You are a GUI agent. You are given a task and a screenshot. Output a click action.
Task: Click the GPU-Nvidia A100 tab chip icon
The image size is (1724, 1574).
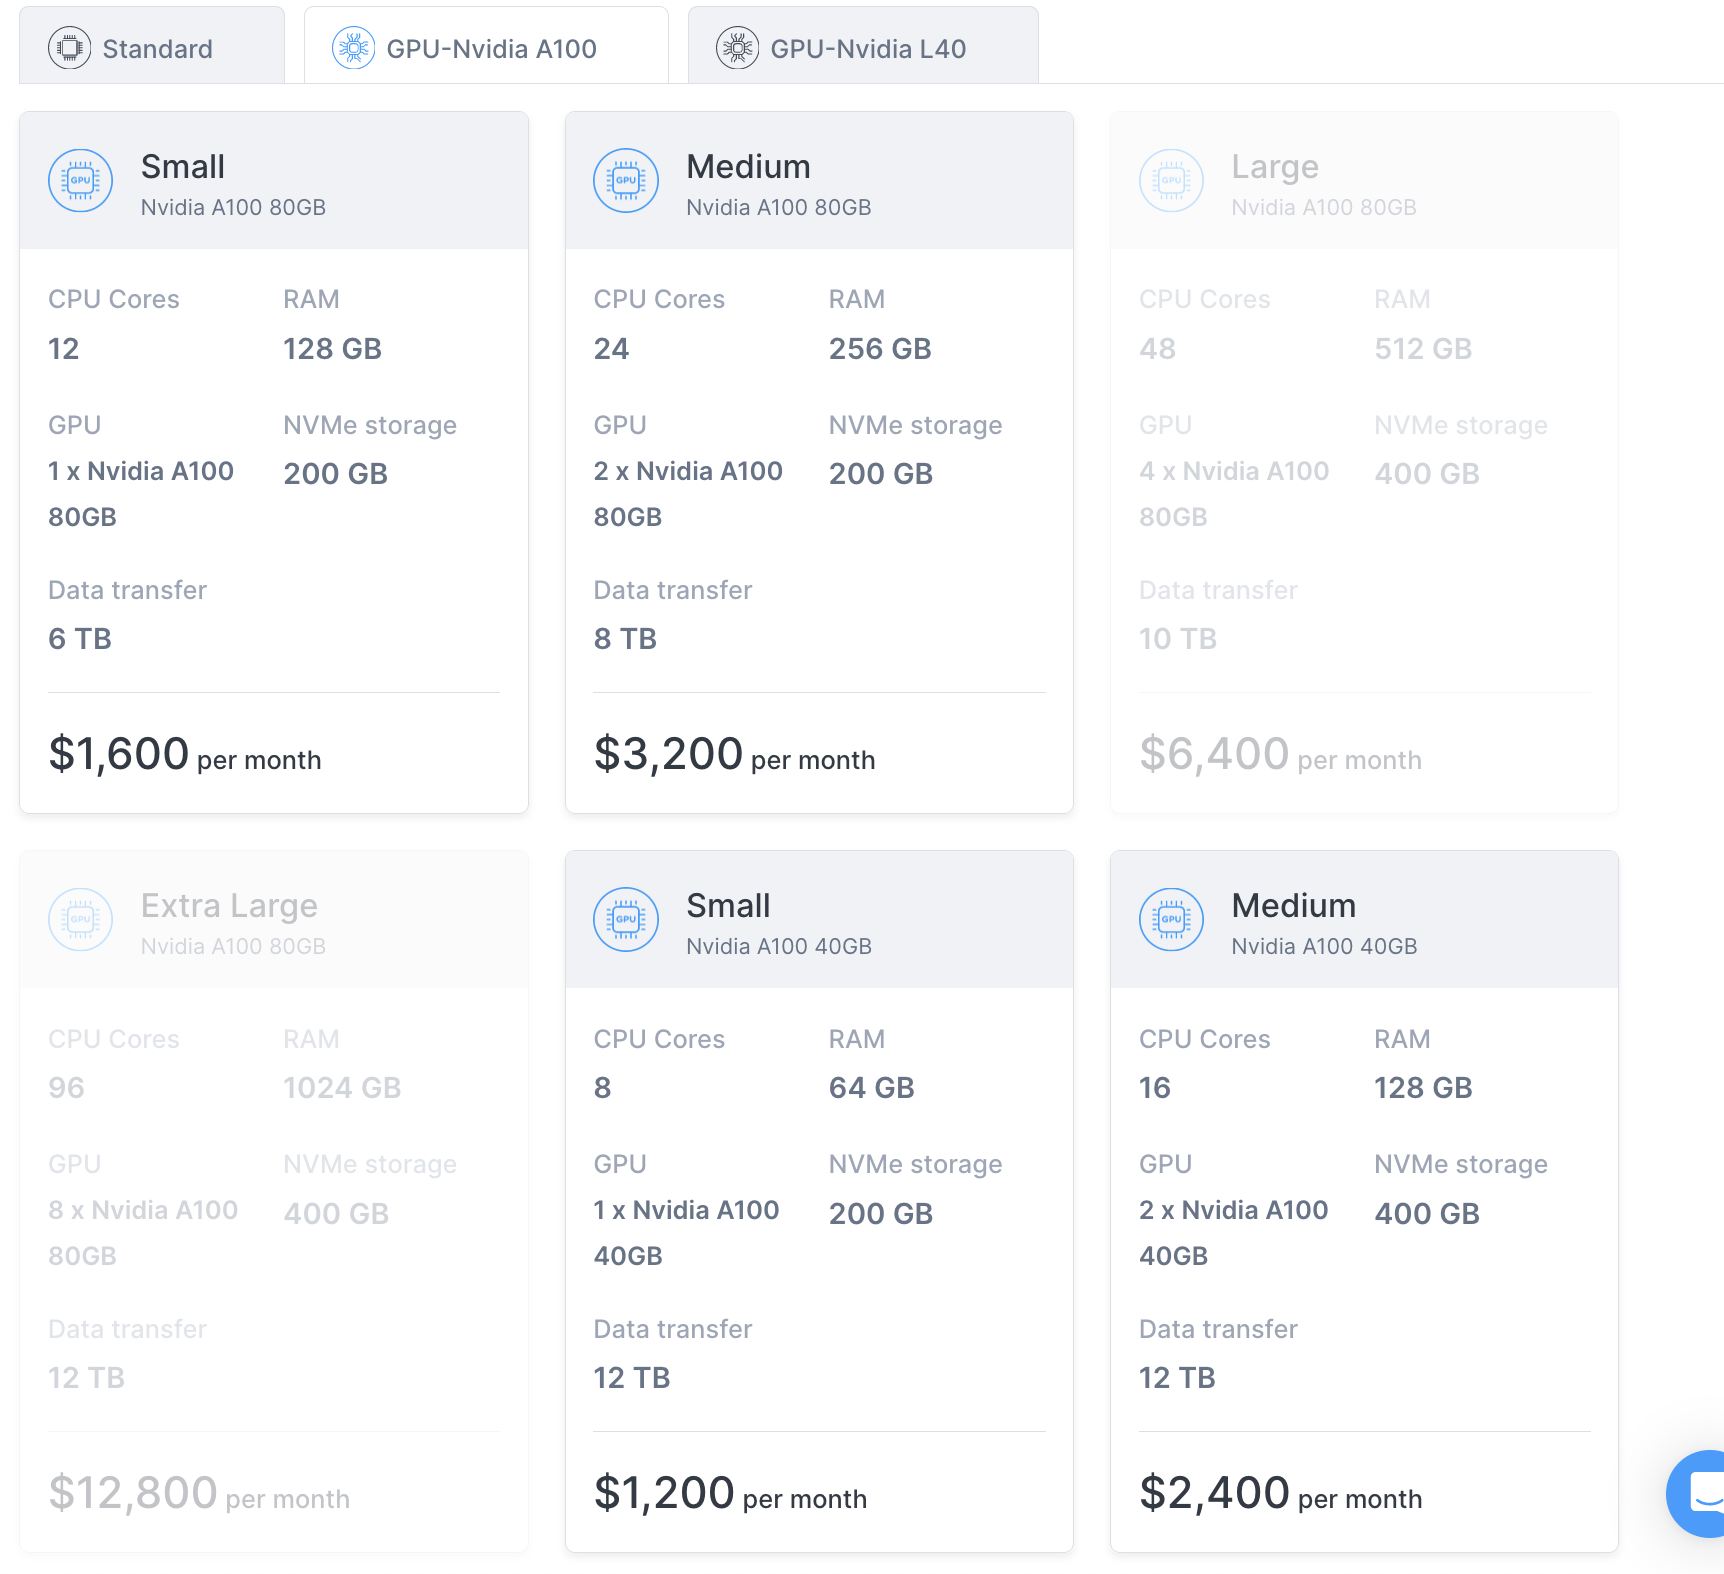[x=353, y=48]
